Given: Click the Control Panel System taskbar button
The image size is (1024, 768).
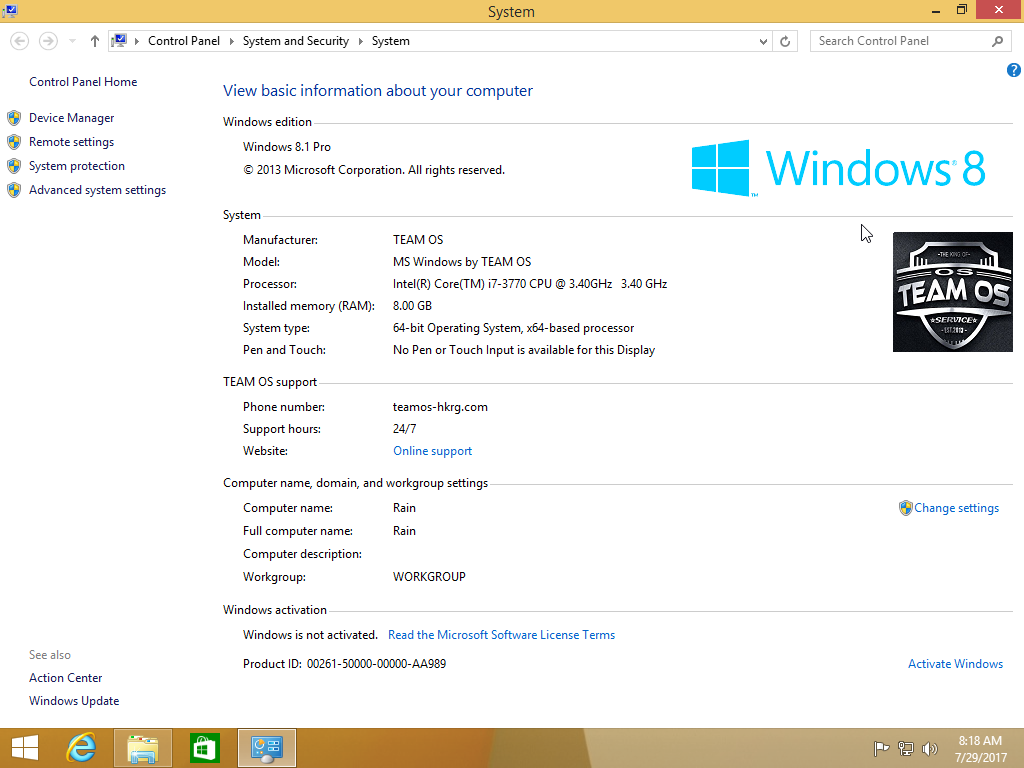Looking at the screenshot, I should (x=266, y=748).
